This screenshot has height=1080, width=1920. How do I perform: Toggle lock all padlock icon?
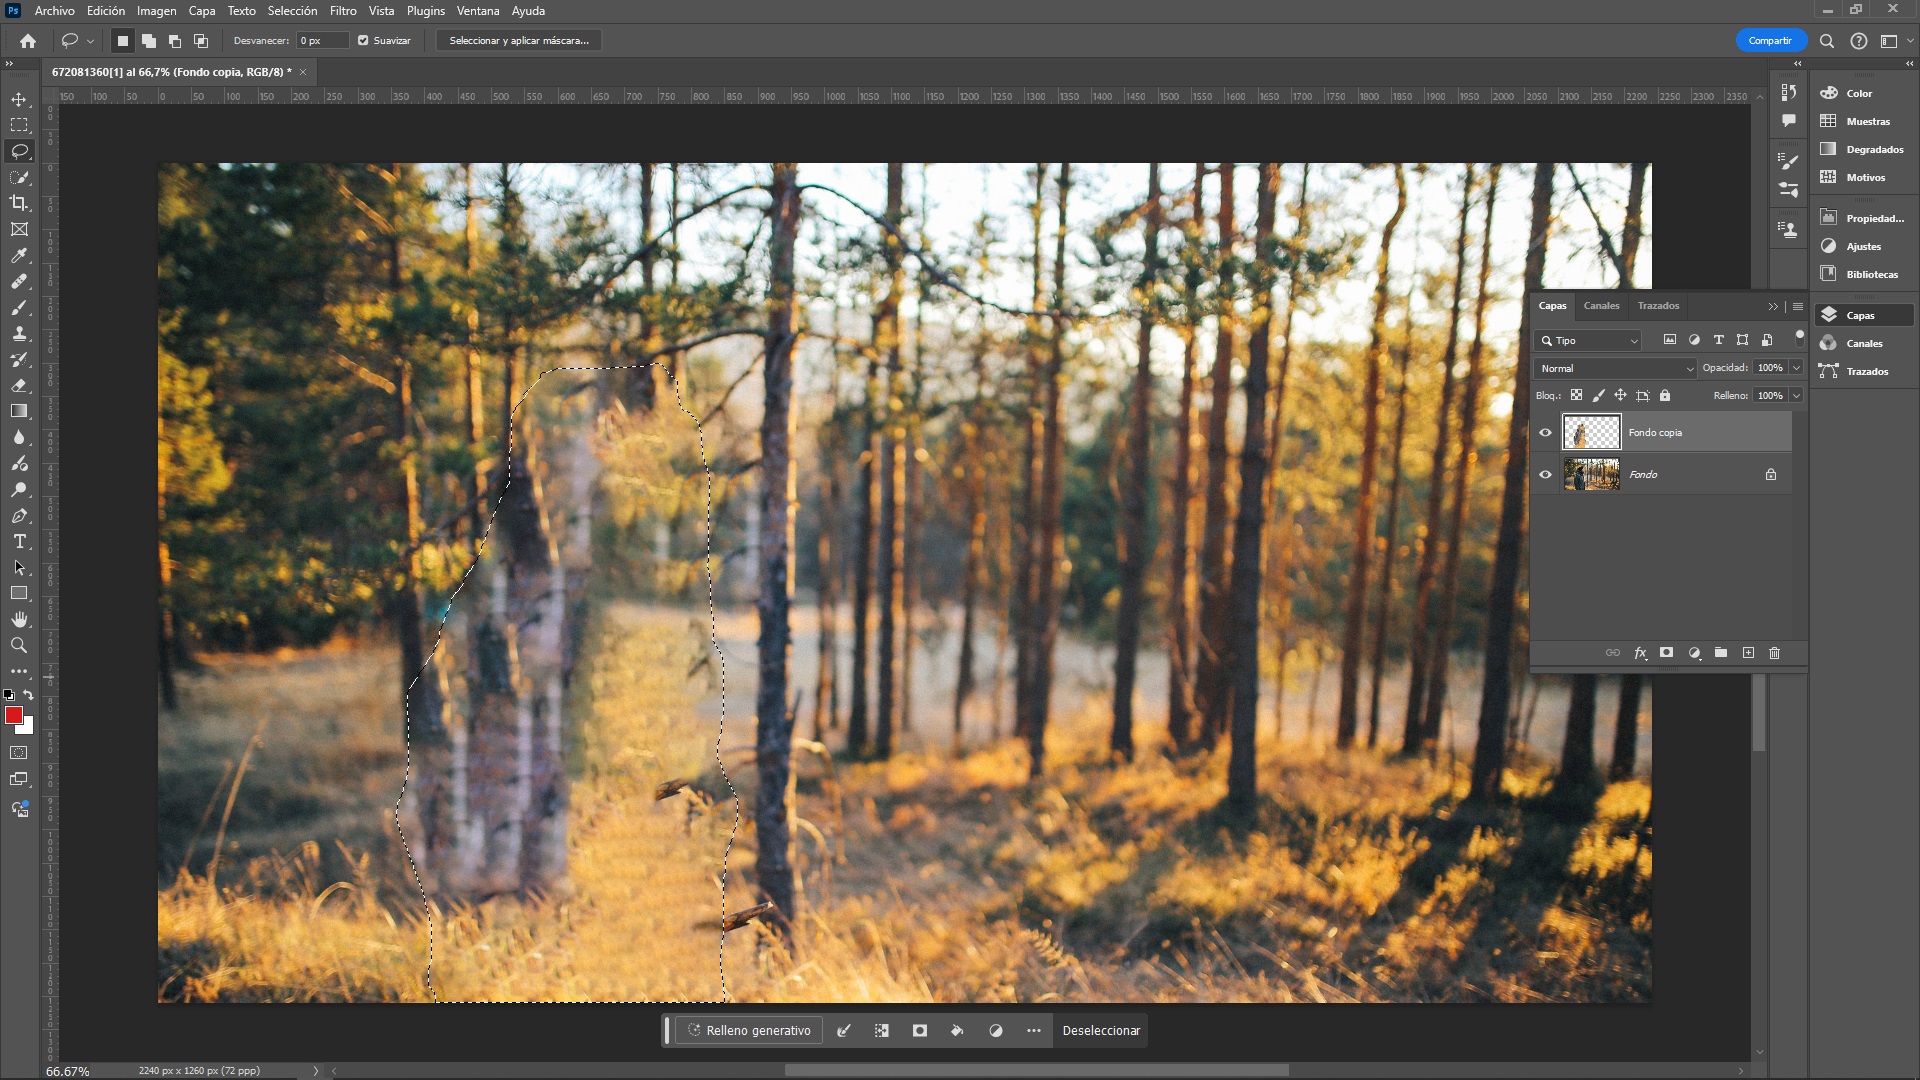click(x=1665, y=396)
